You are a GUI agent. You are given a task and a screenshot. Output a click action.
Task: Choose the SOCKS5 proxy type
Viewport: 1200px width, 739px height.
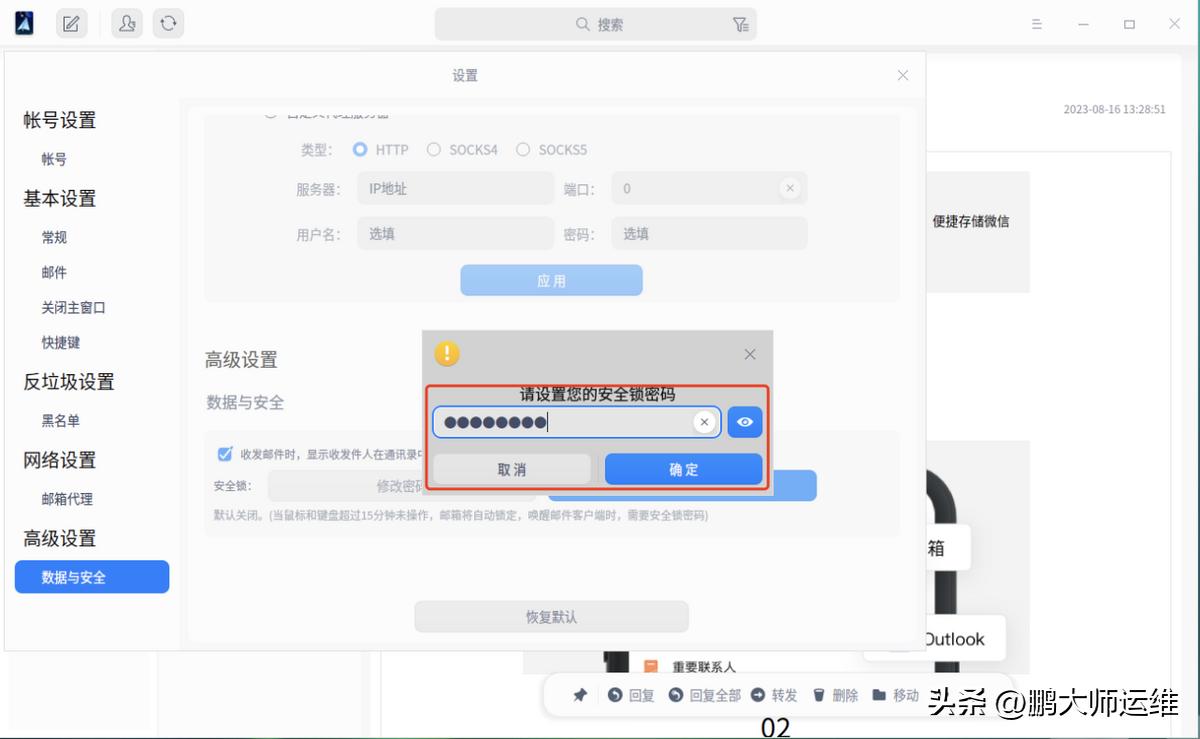523,149
